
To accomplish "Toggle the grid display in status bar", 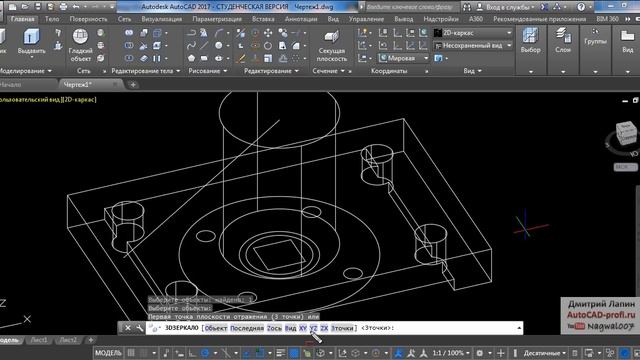I will click(131, 353).
